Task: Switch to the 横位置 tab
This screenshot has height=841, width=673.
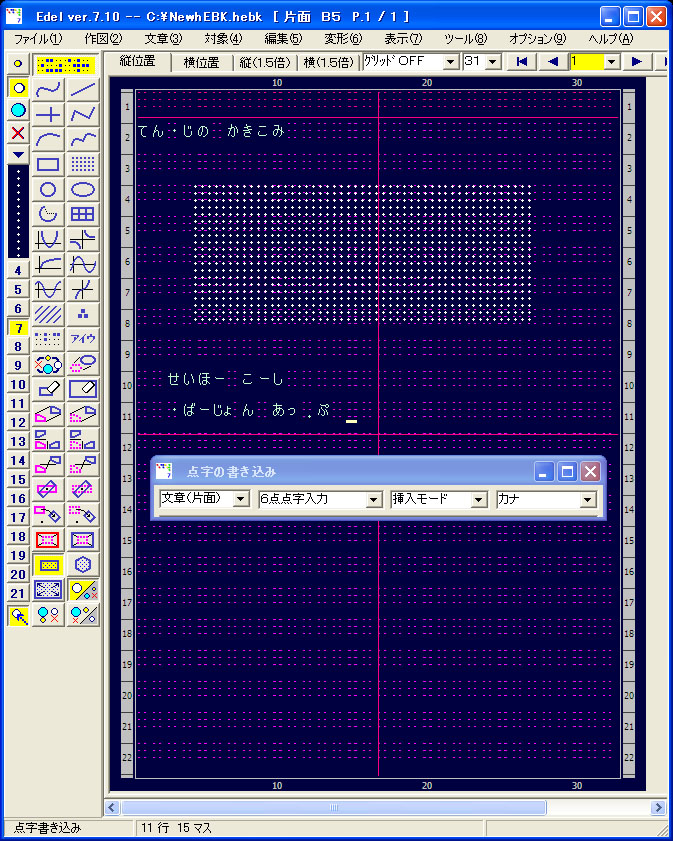Action: point(201,62)
